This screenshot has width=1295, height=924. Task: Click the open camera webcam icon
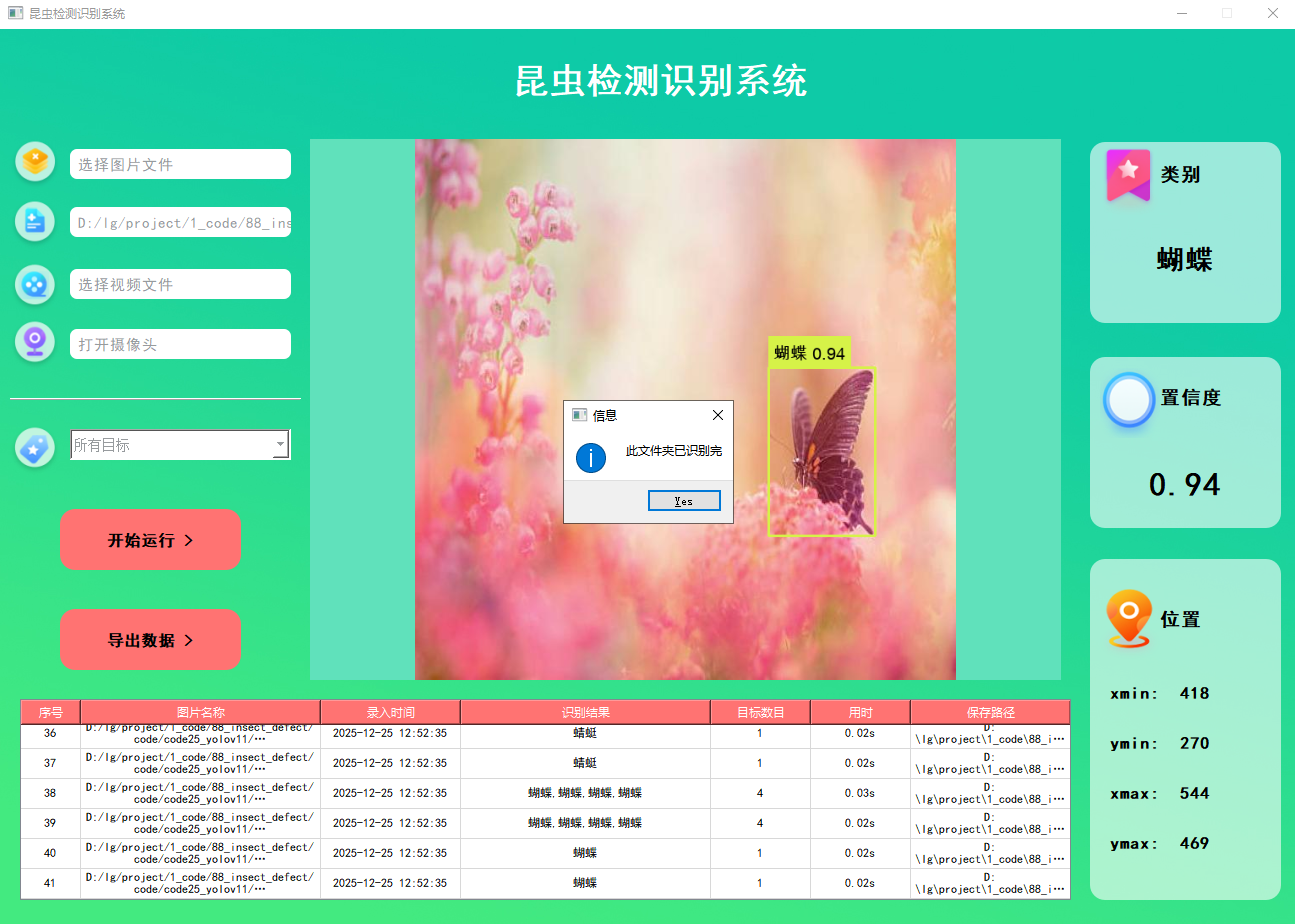pyautogui.click(x=35, y=342)
